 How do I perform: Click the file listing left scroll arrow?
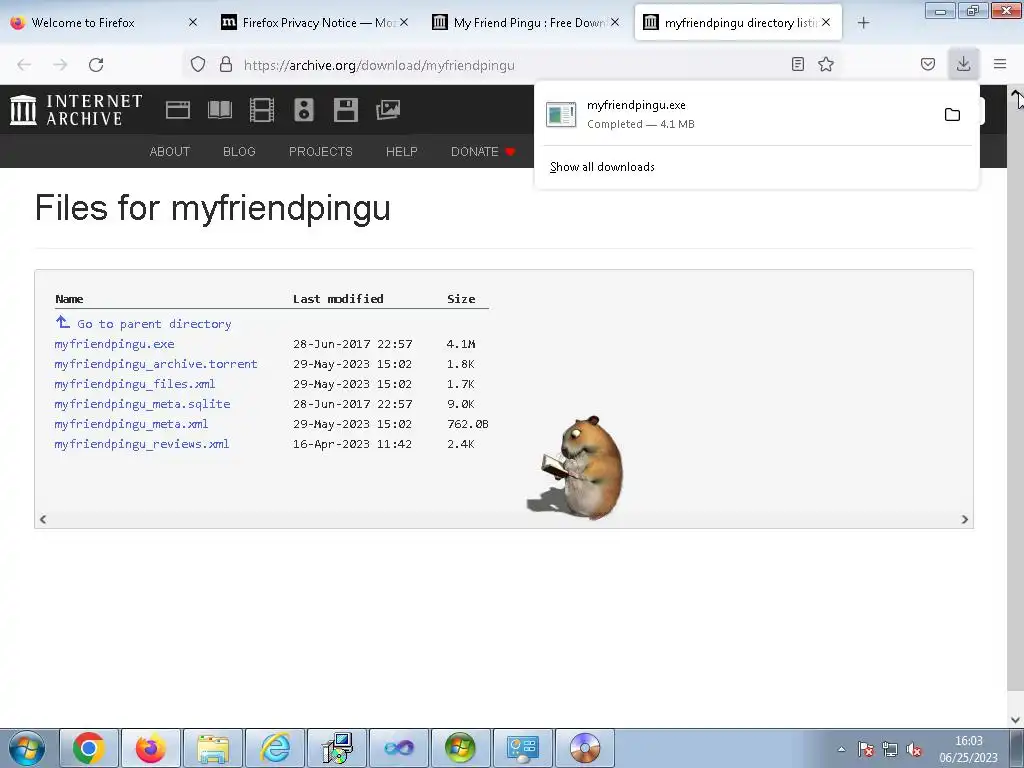click(x=43, y=519)
